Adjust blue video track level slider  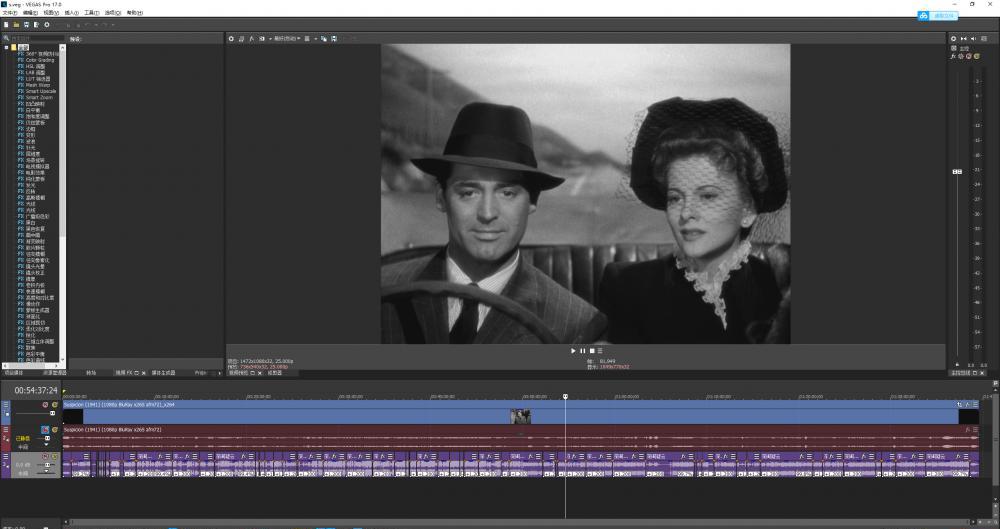pyautogui.click(x=52, y=414)
